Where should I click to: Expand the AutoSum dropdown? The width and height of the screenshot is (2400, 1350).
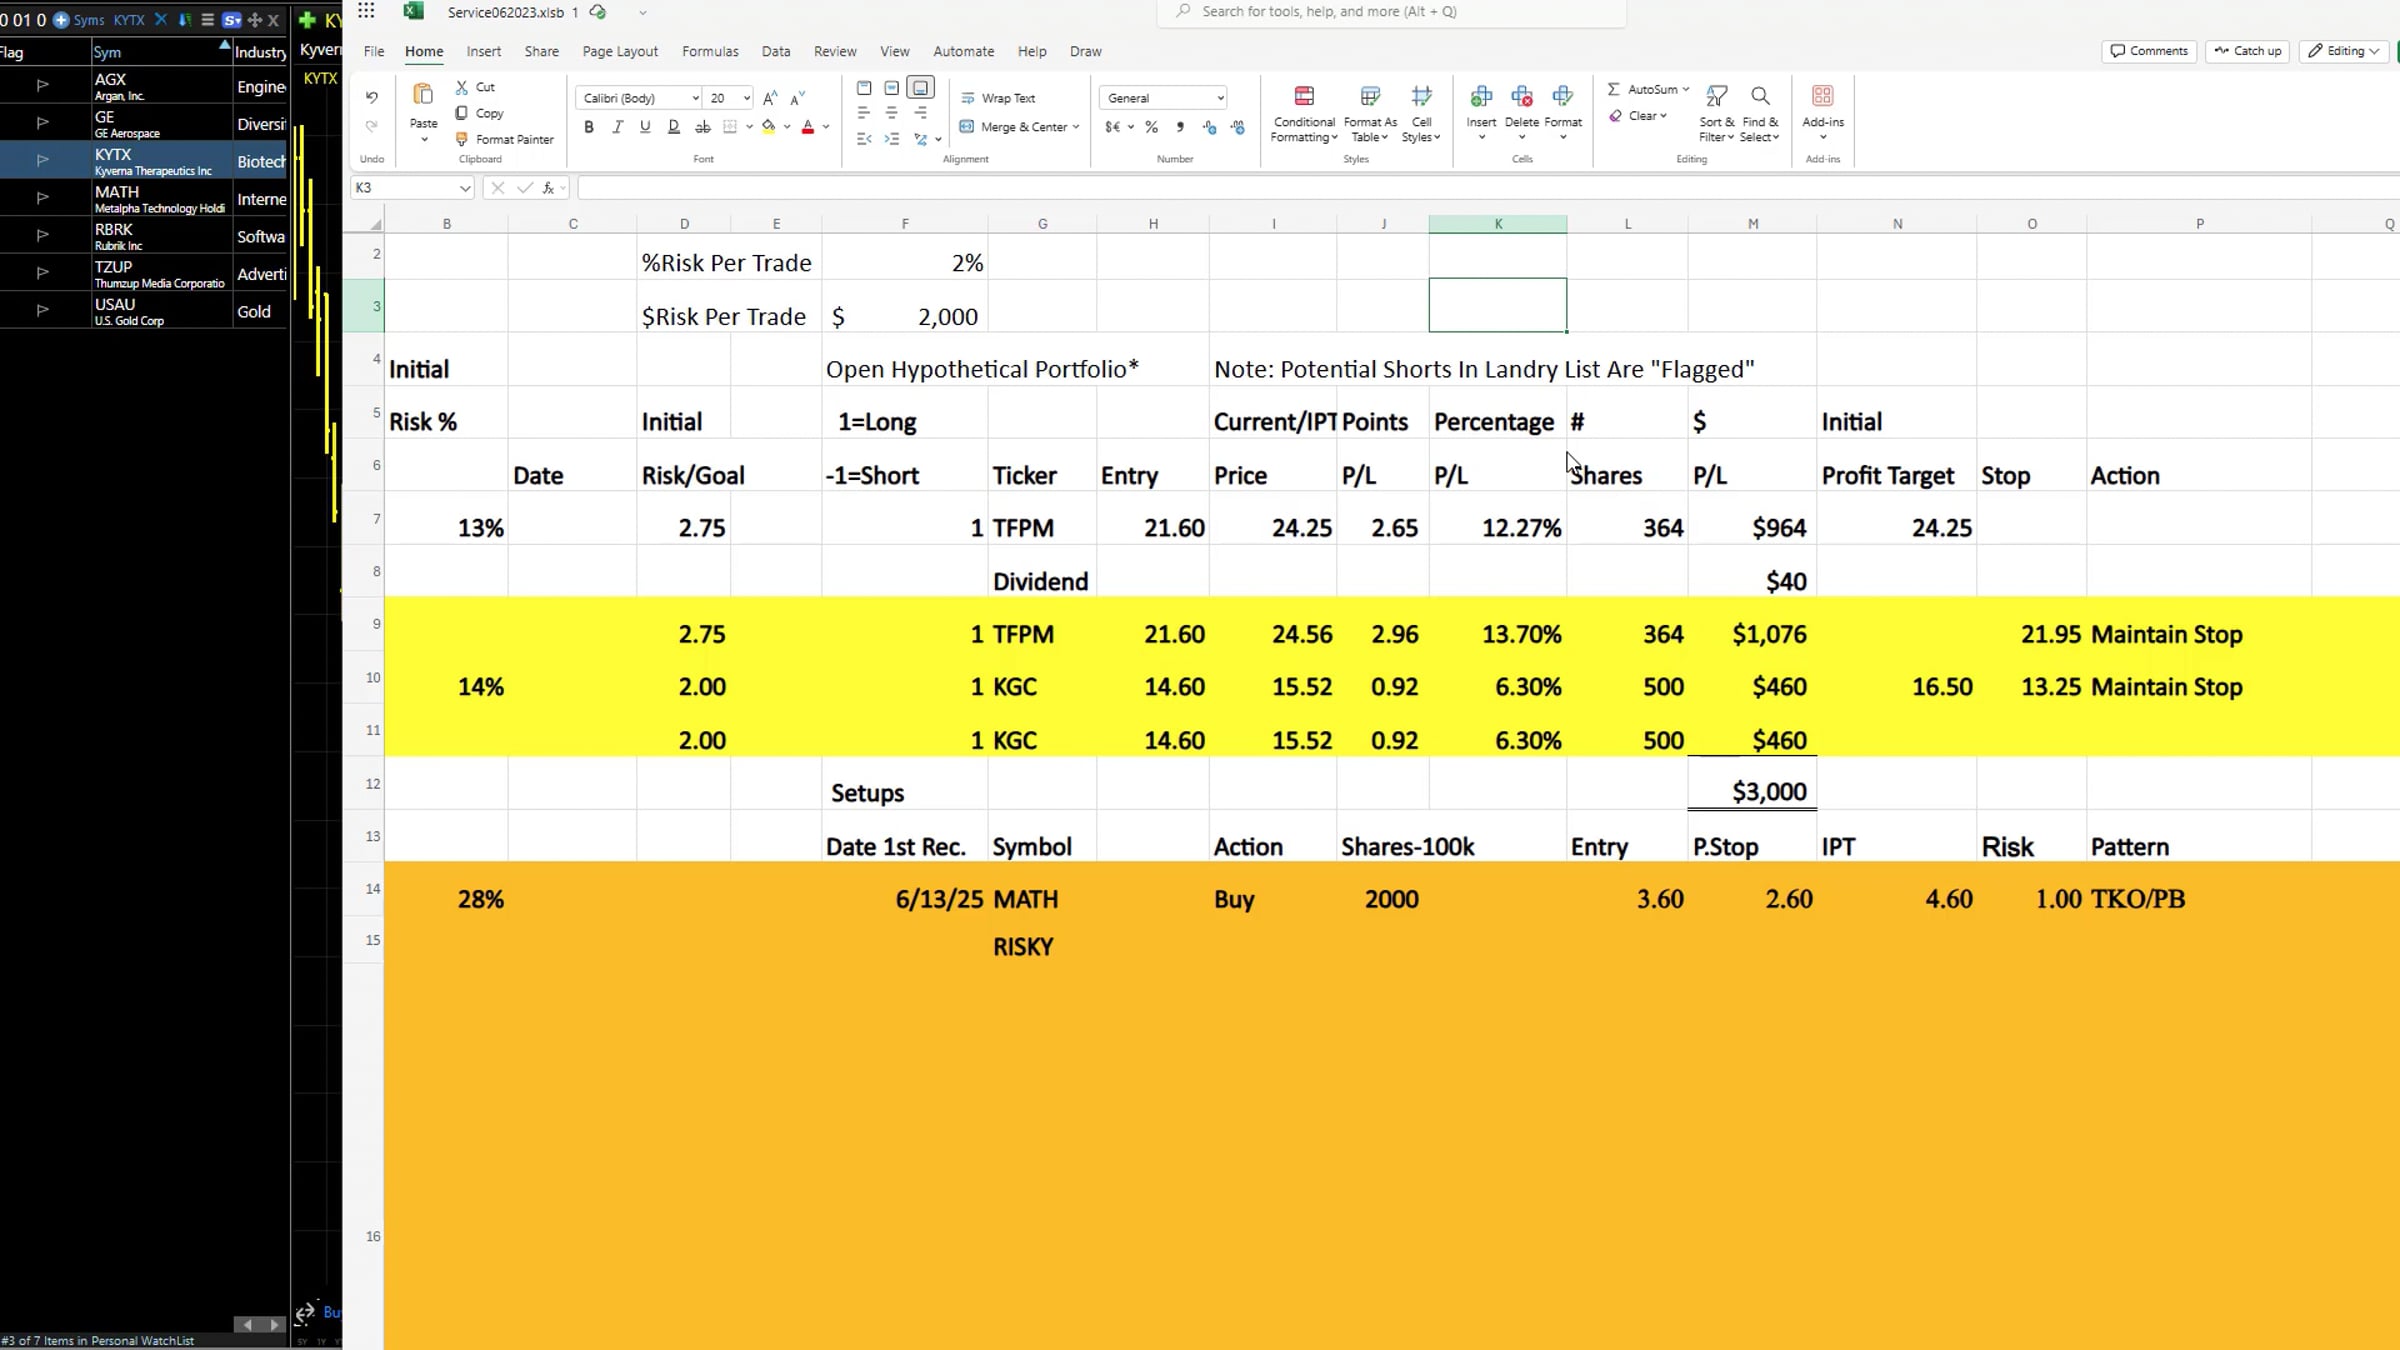pyautogui.click(x=1686, y=89)
